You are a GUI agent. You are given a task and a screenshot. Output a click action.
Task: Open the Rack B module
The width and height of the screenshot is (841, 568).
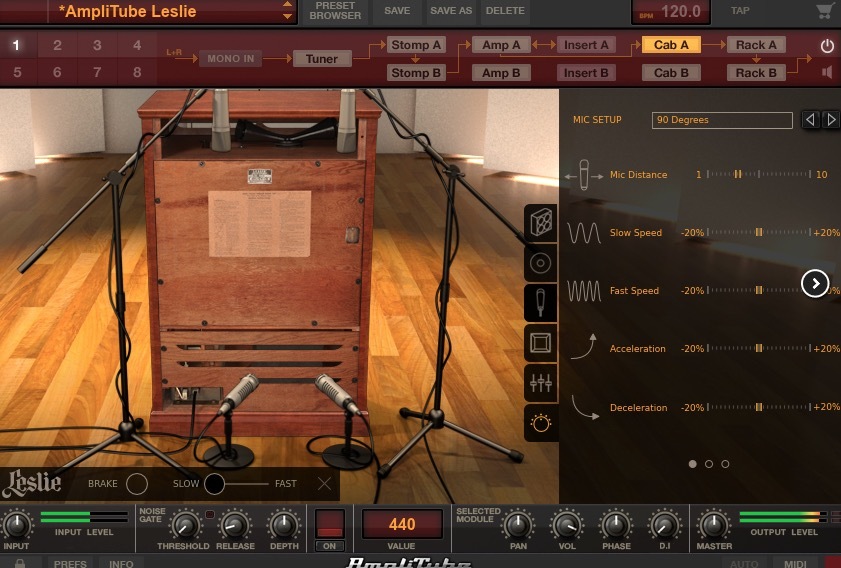click(756, 72)
